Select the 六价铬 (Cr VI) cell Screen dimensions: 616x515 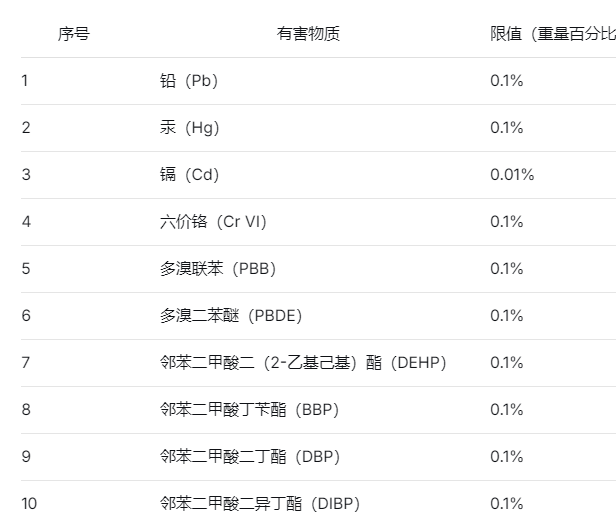coord(213,222)
